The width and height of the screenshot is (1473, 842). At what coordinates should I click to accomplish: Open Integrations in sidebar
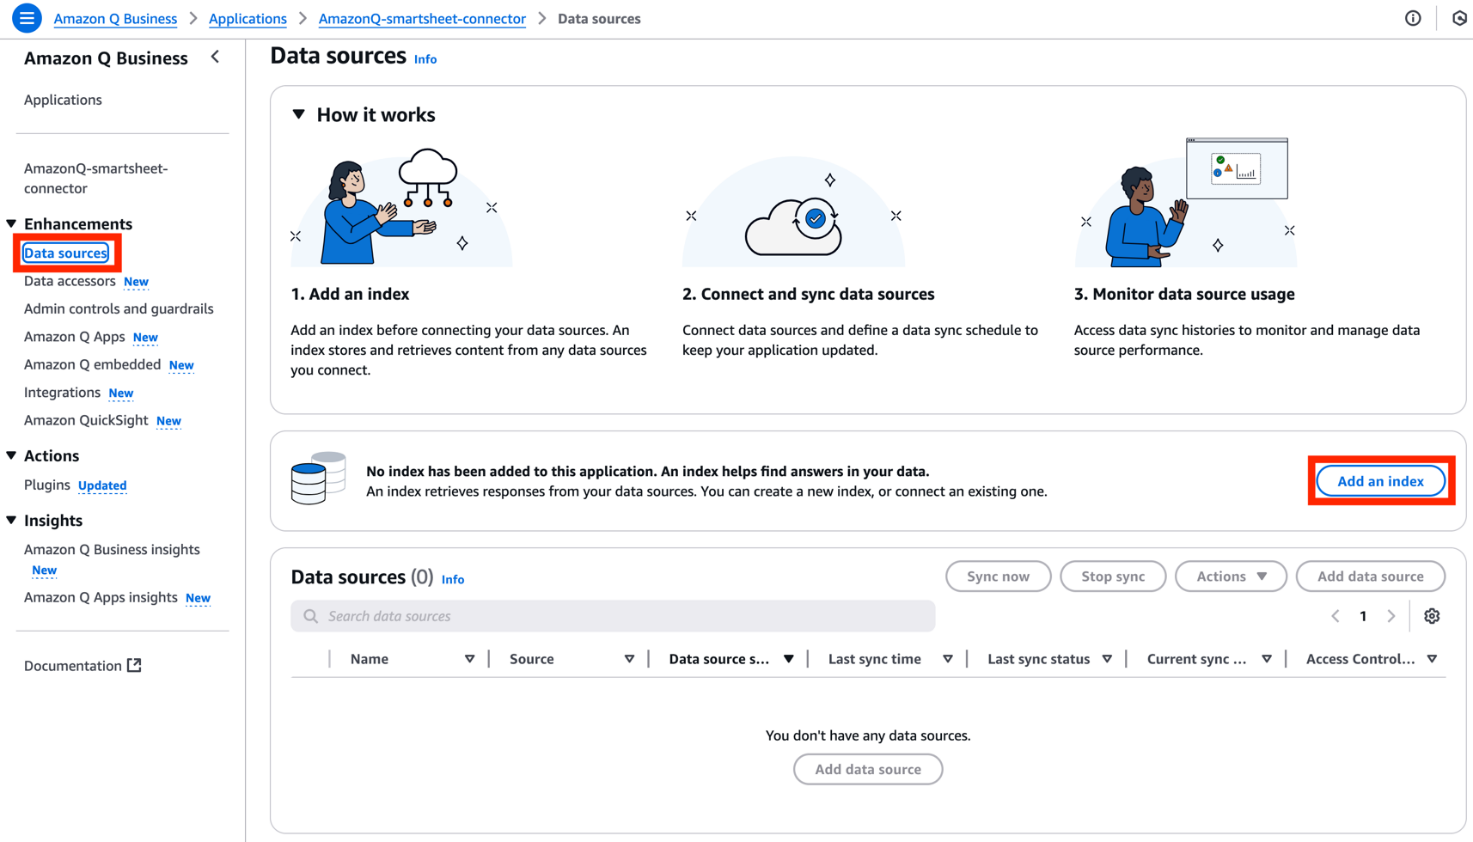click(62, 393)
